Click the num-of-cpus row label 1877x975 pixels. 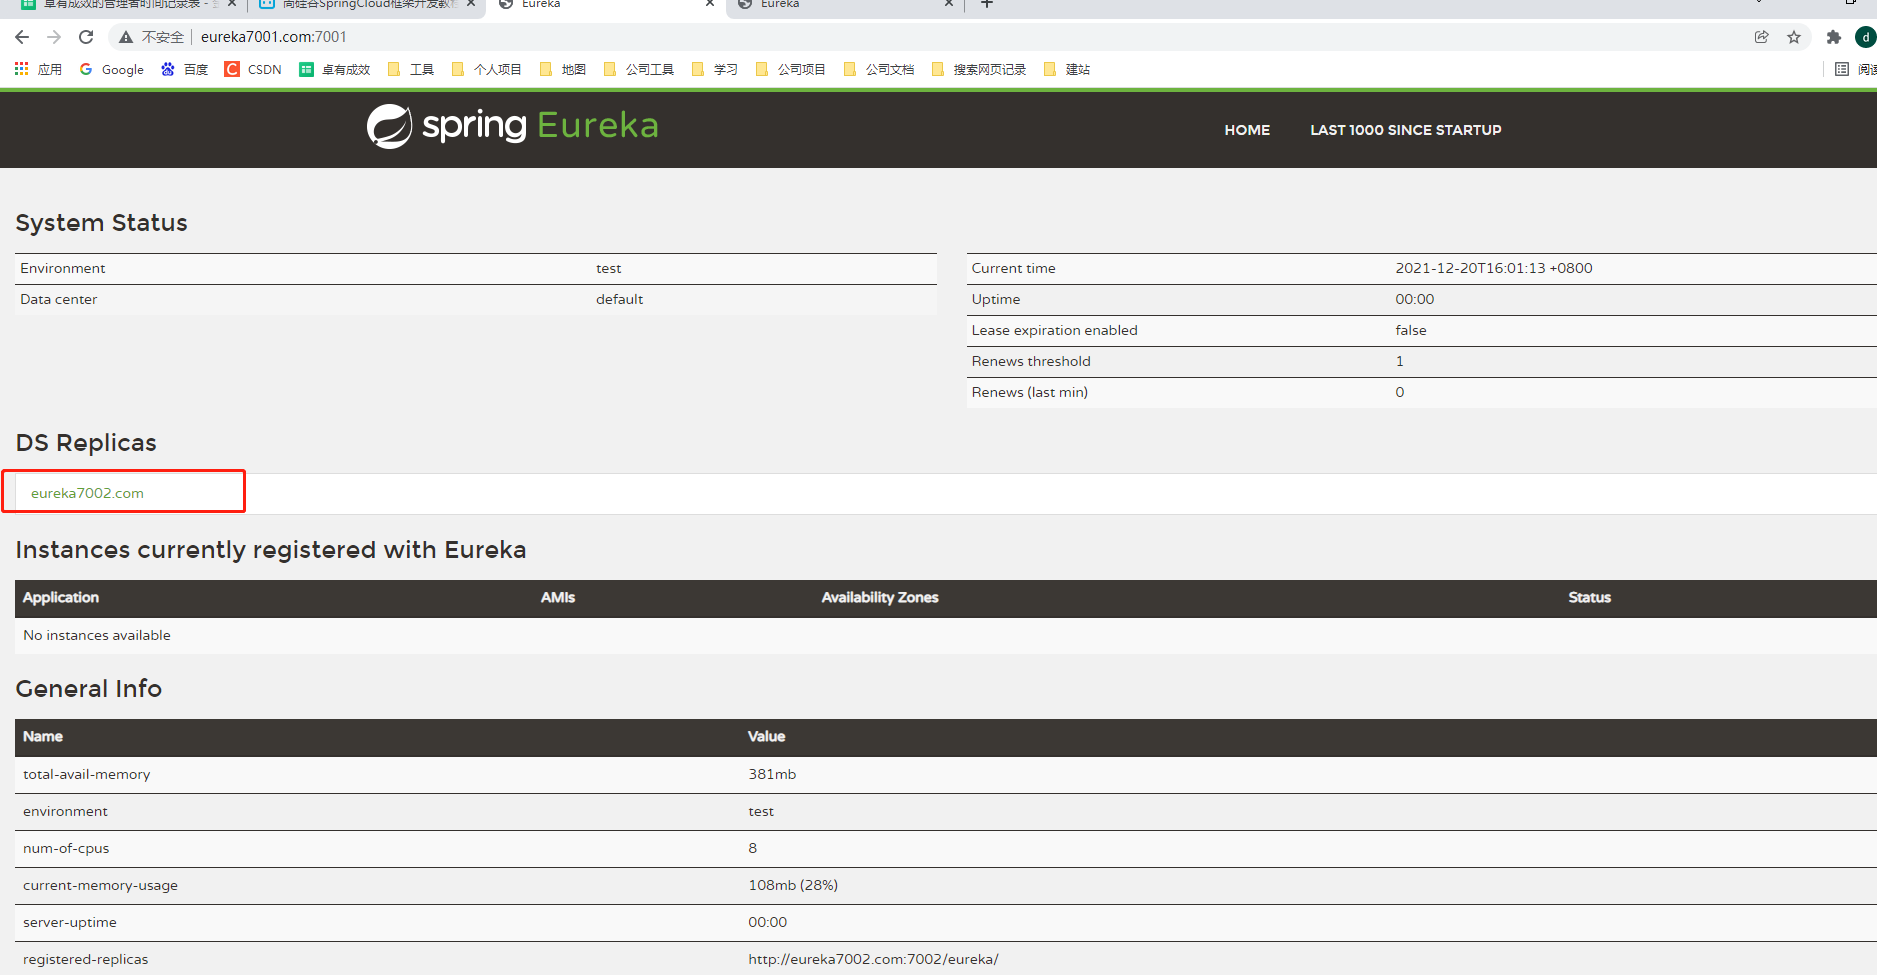pyautogui.click(x=66, y=848)
